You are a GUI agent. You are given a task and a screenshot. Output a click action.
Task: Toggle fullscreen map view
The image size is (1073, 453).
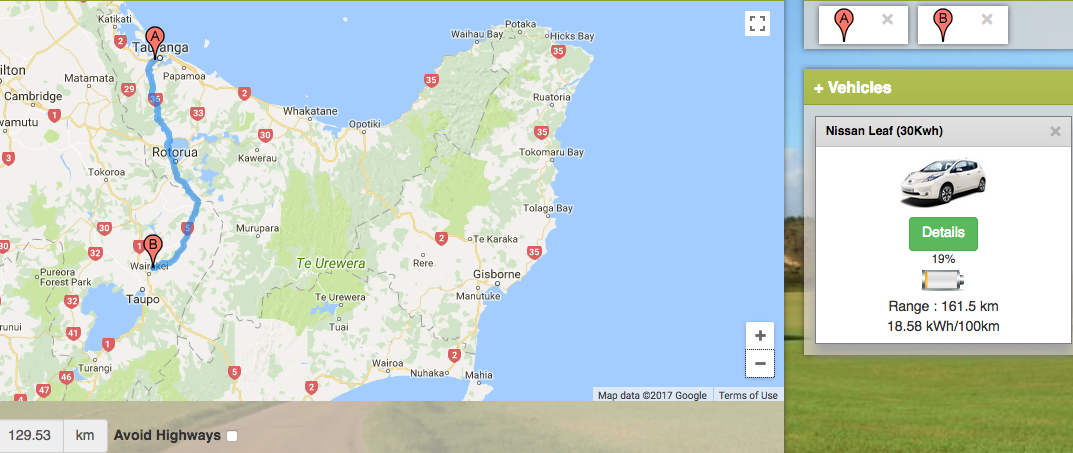tap(757, 24)
